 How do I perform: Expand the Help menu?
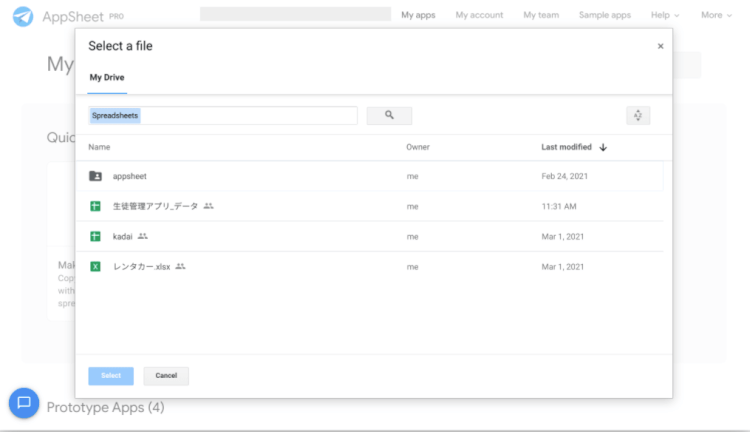[x=665, y=15]
